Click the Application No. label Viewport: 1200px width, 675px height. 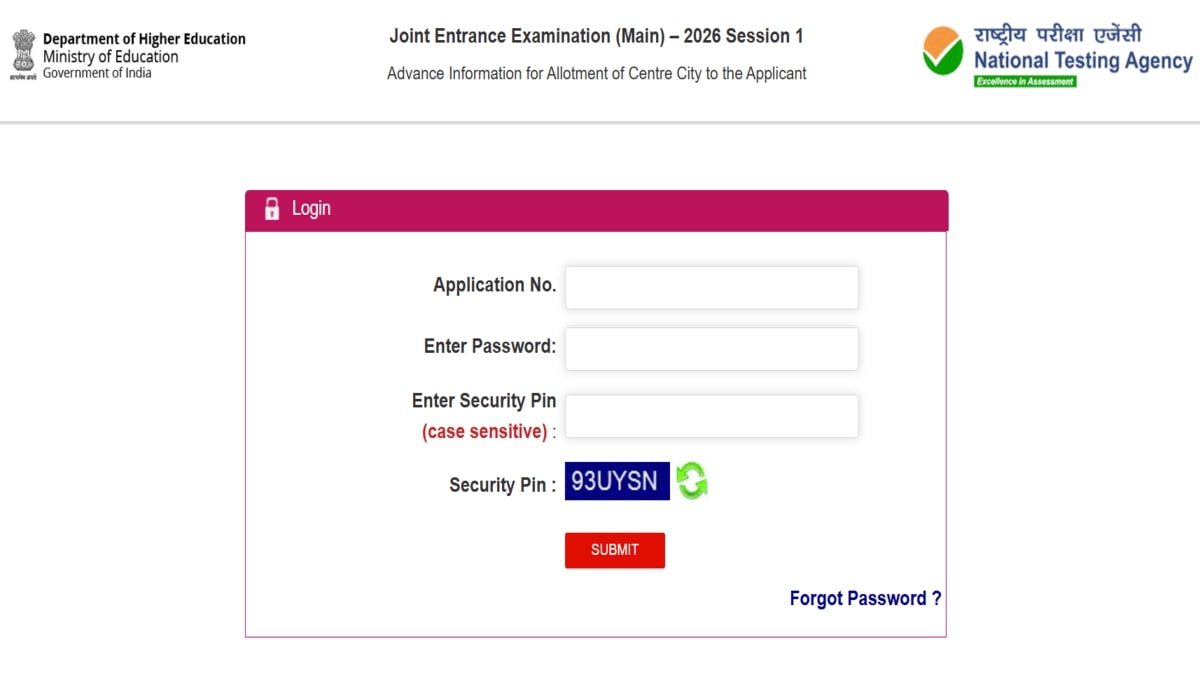[494, 285]
